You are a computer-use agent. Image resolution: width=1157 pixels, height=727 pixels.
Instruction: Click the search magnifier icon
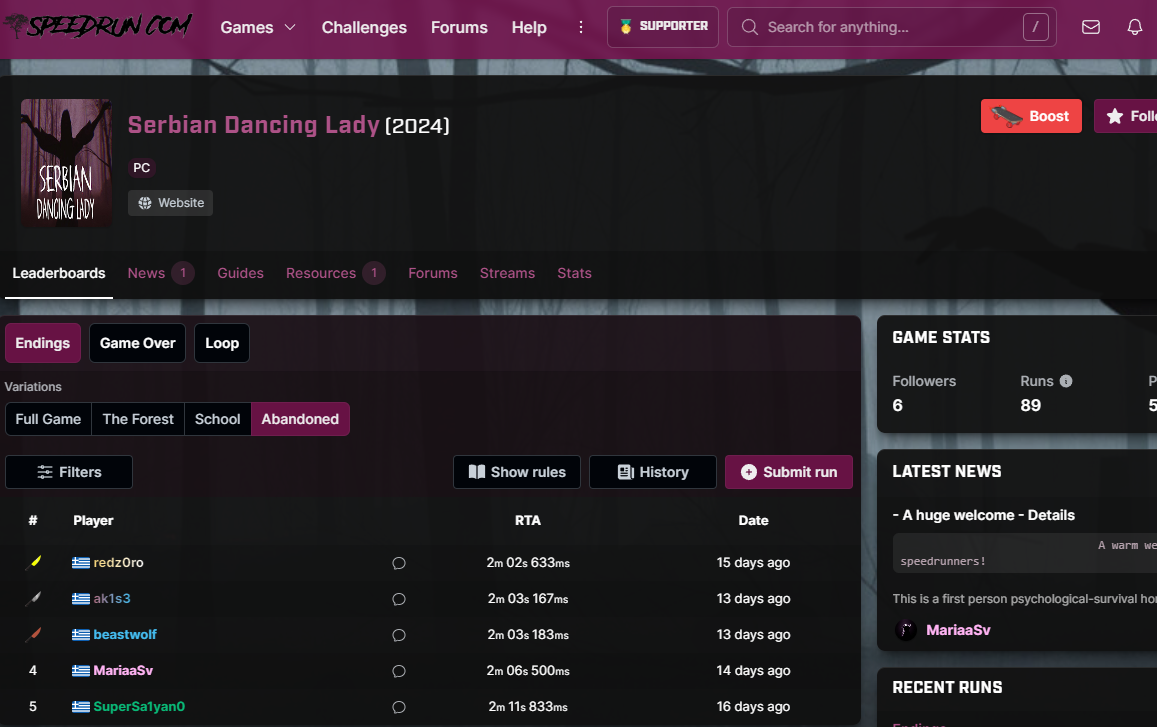click(750, 27)
